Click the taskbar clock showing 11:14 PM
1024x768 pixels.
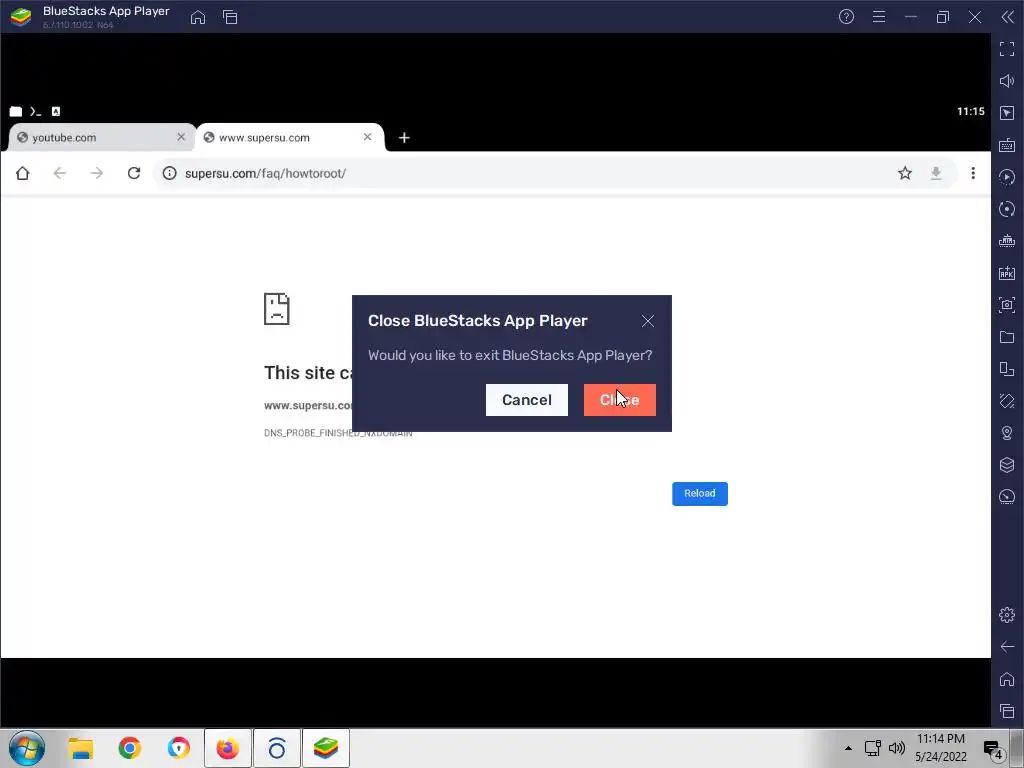pos(940,739)
